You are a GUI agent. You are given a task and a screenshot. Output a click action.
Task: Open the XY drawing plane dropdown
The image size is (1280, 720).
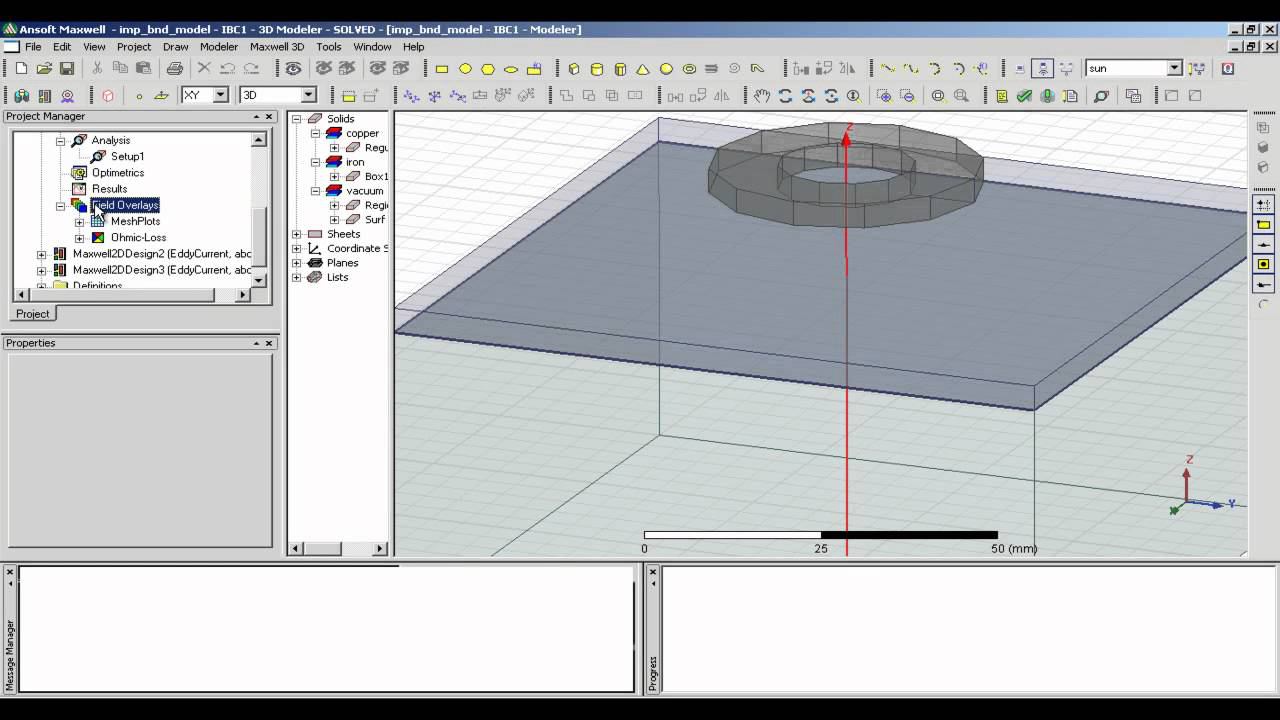click(x=220, y=95)
